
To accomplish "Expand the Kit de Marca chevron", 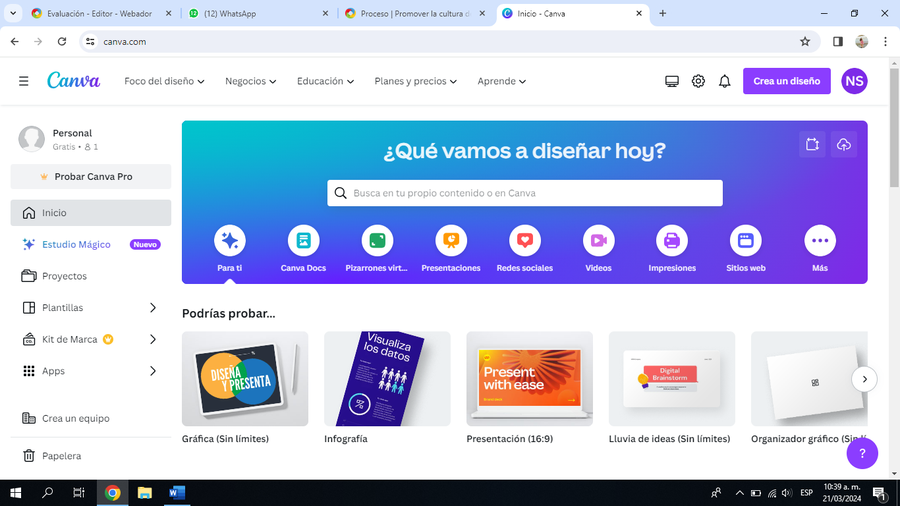I will coord(153,339).
